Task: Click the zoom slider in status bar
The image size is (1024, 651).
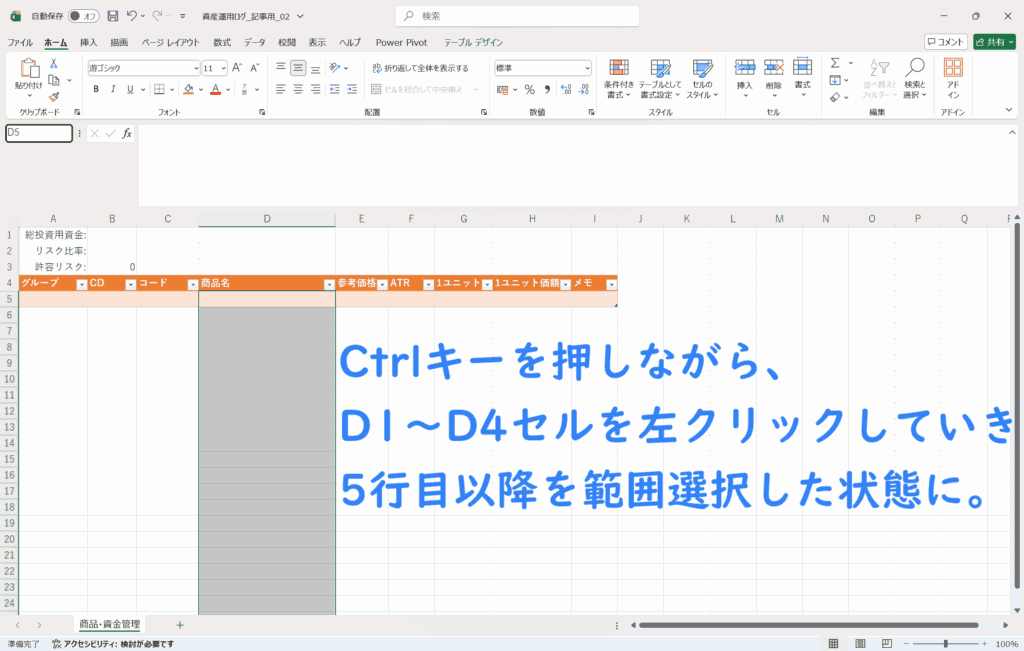Action: click(x=945, y=644)
